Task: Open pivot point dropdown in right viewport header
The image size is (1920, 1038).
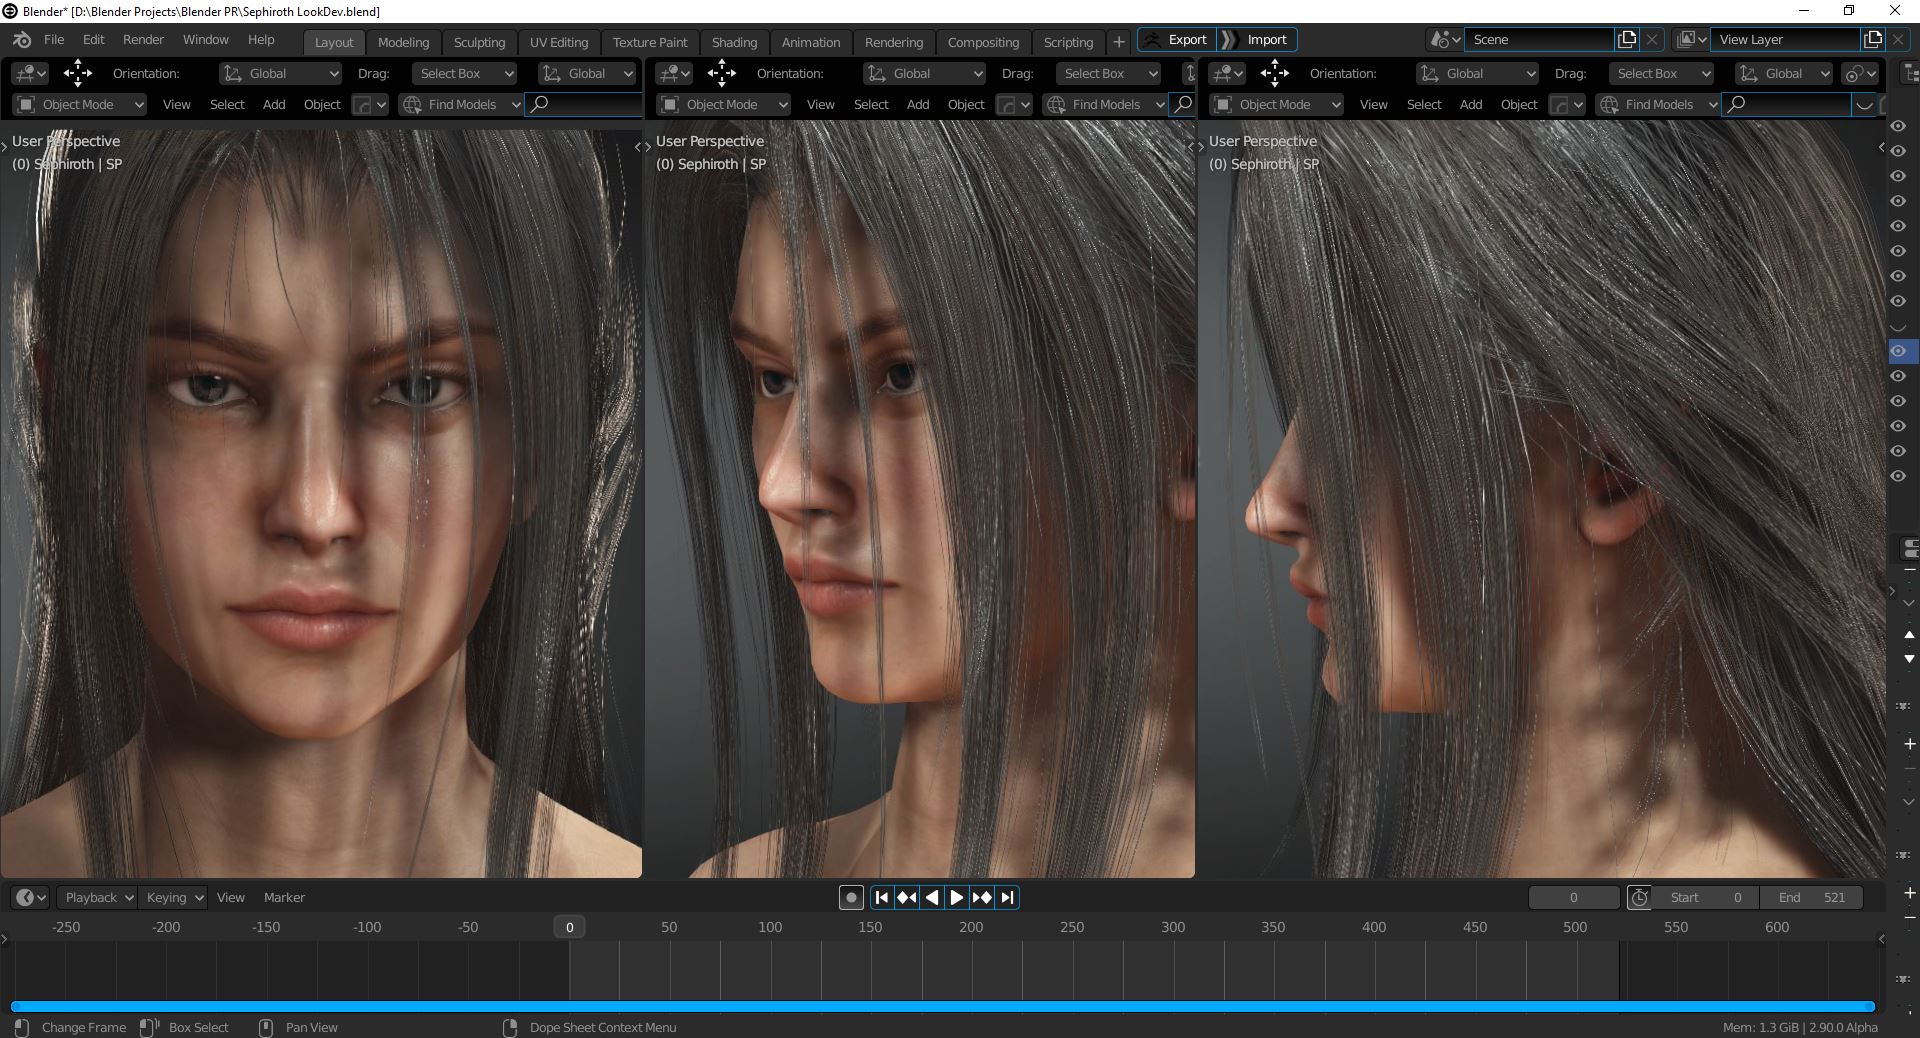Action: pos(1860,73)
